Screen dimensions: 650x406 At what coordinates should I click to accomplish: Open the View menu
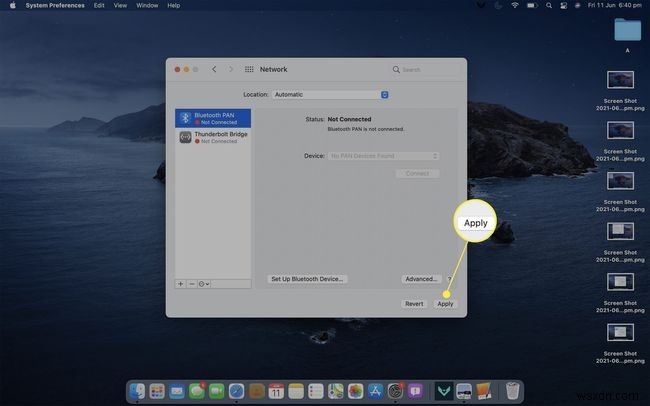click(x=120, y=5)
